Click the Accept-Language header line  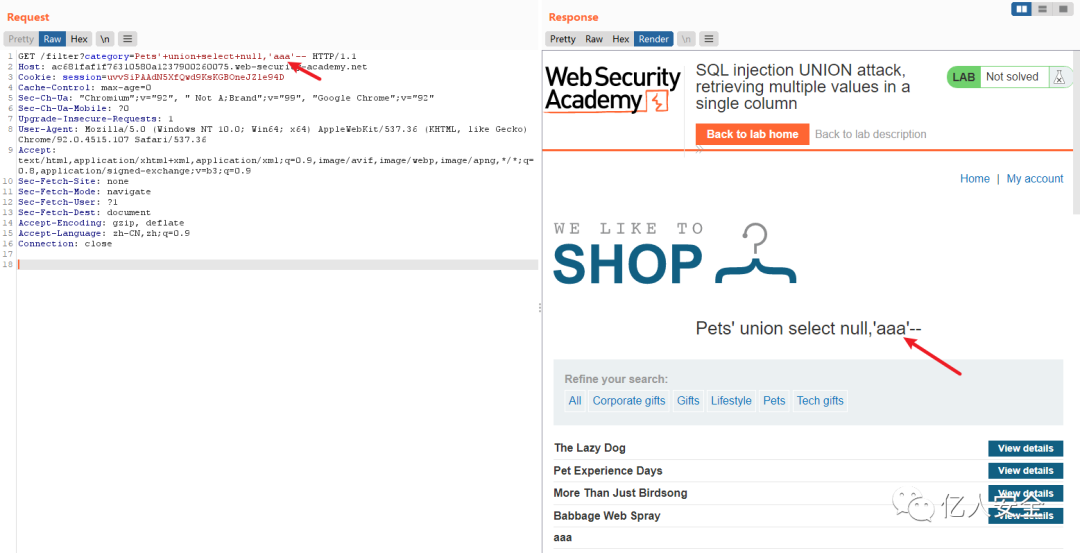[x=104, y=233]
